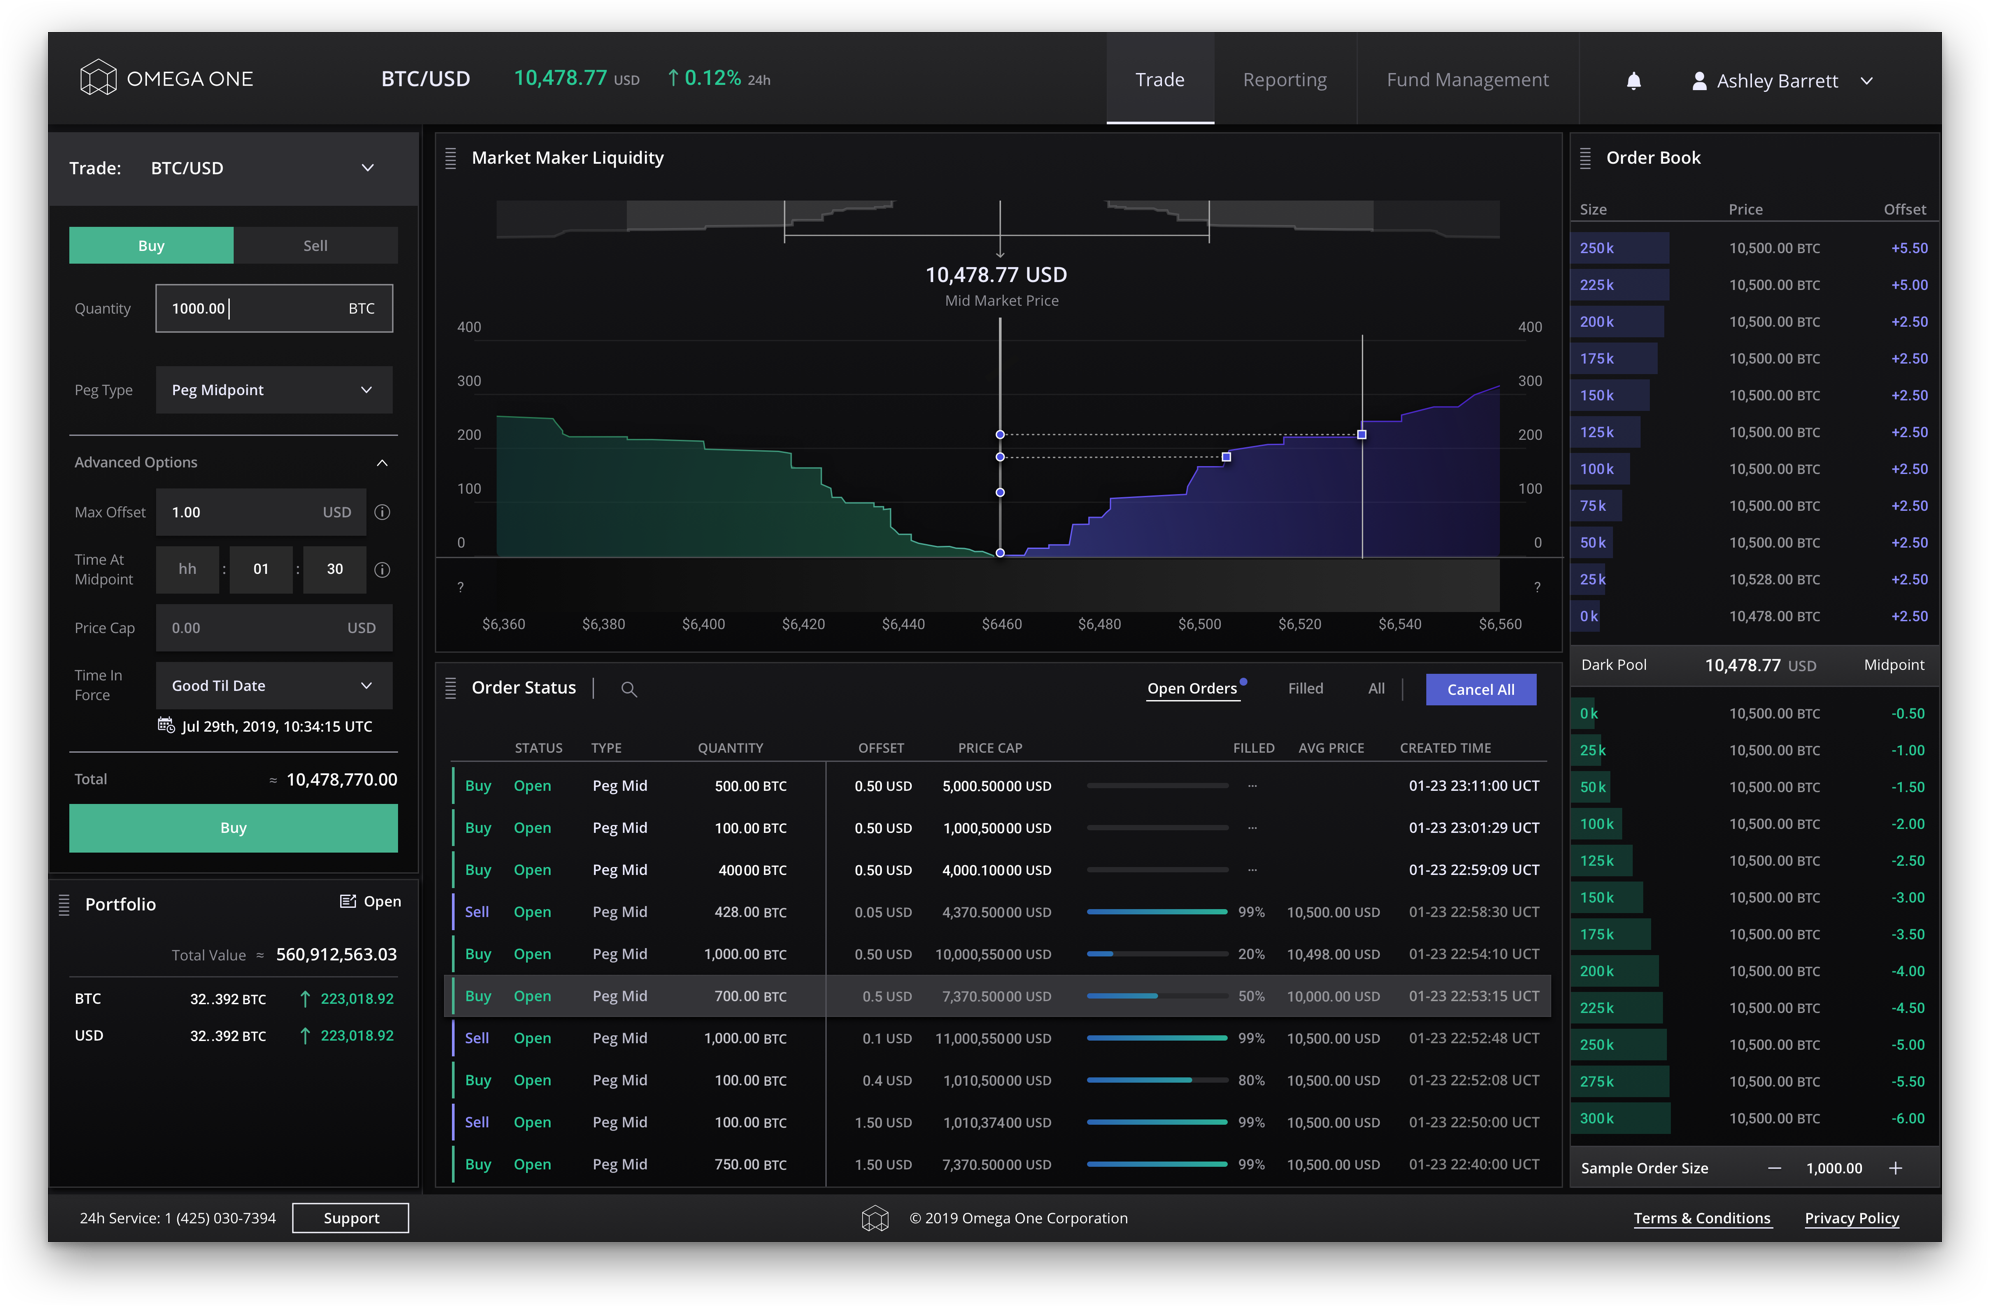Open the calendar date picker icon

(x=166, y=725)
